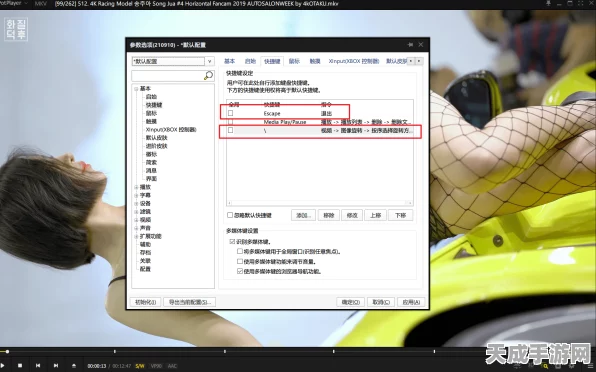Close the preferences dialog with the X
The height and width of the screenshot is (372, 596).
click(421, 44)
